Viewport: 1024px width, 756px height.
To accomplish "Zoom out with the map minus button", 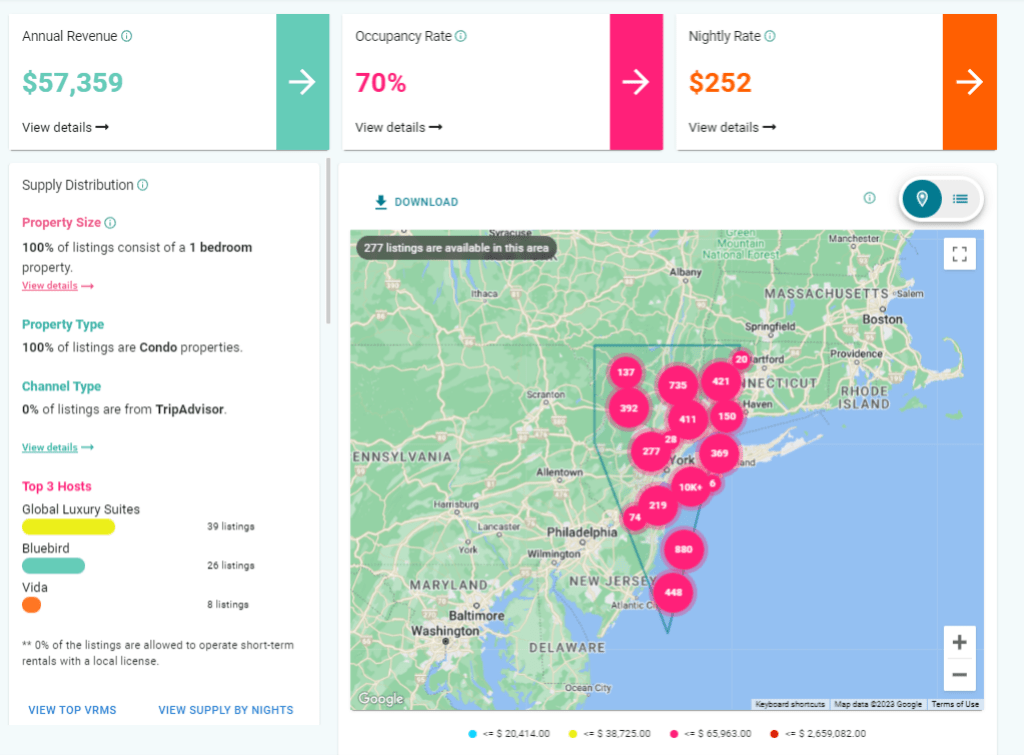I will (959, 675).
